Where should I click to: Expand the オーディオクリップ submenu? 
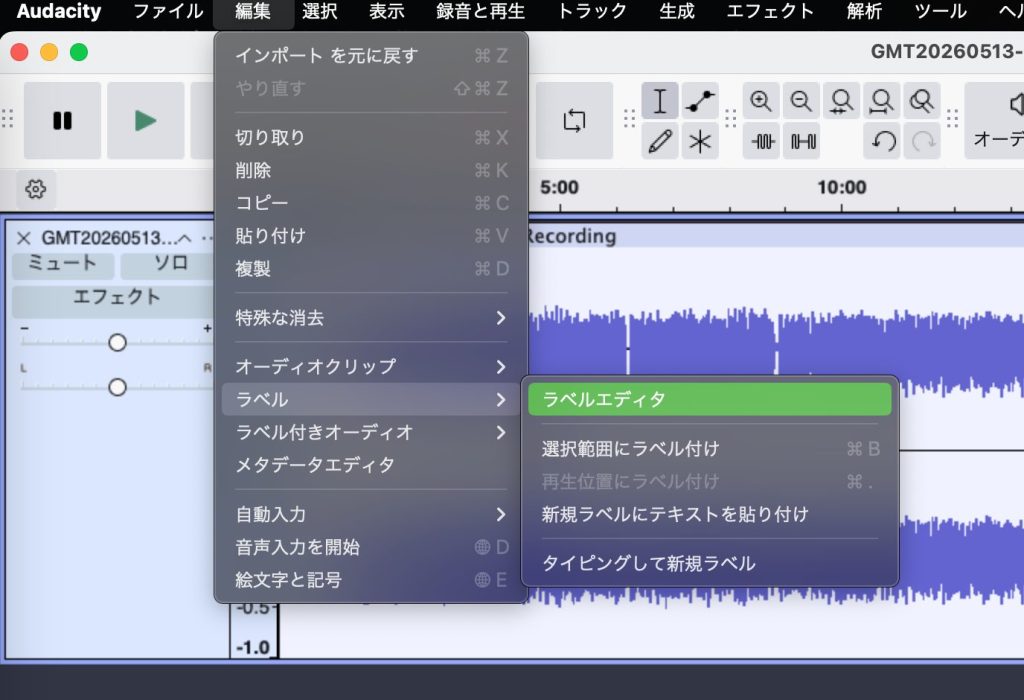(x=371, y=366)
